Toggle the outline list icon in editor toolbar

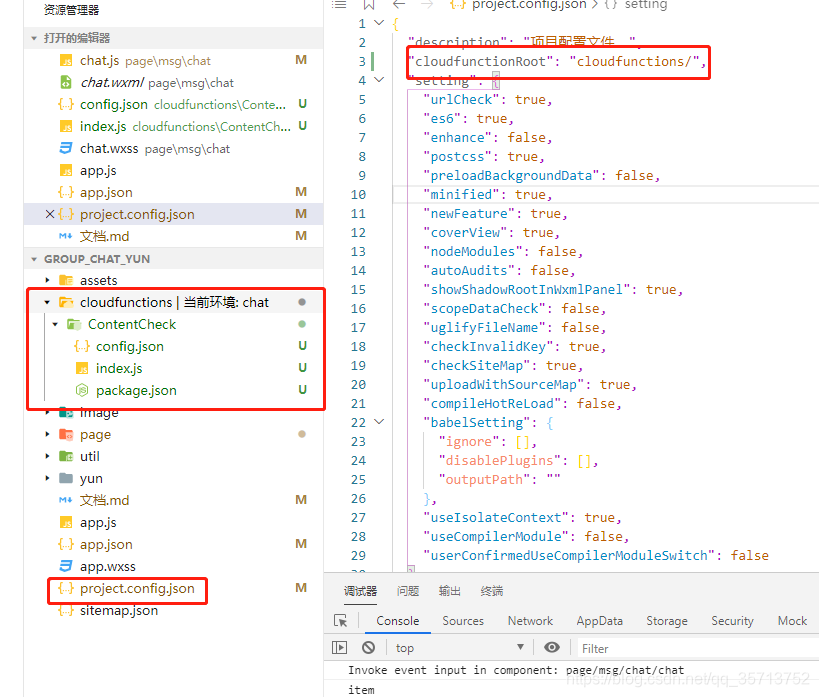pos(340,5)
